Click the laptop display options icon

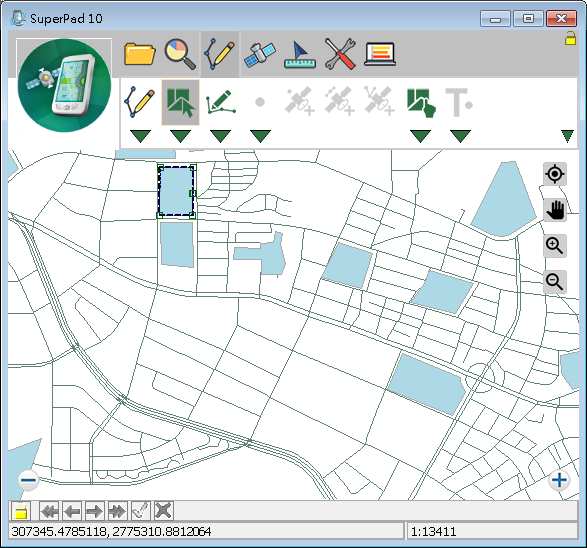[380, 54]
